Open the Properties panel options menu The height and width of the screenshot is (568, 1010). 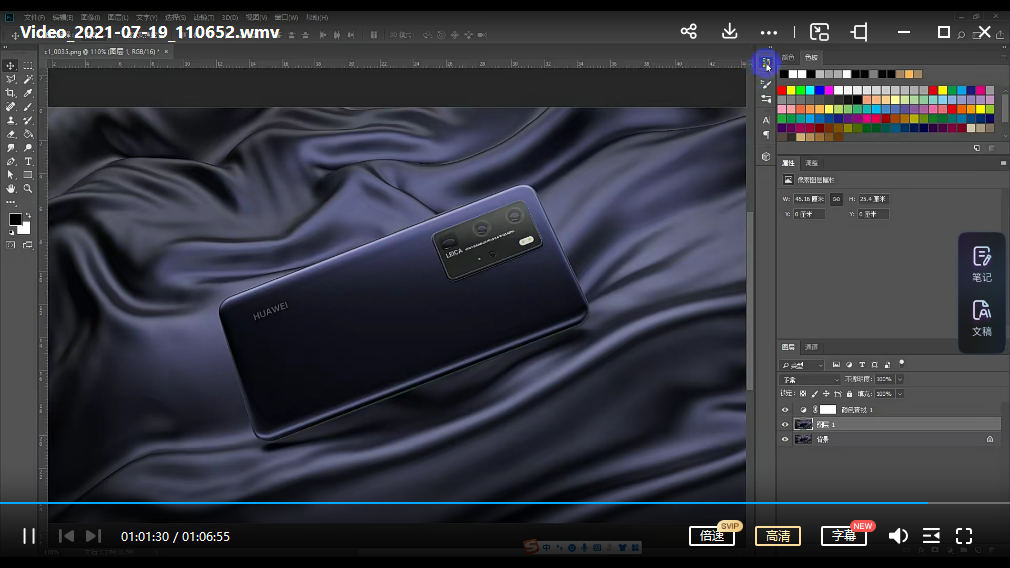coord(1003,163)
